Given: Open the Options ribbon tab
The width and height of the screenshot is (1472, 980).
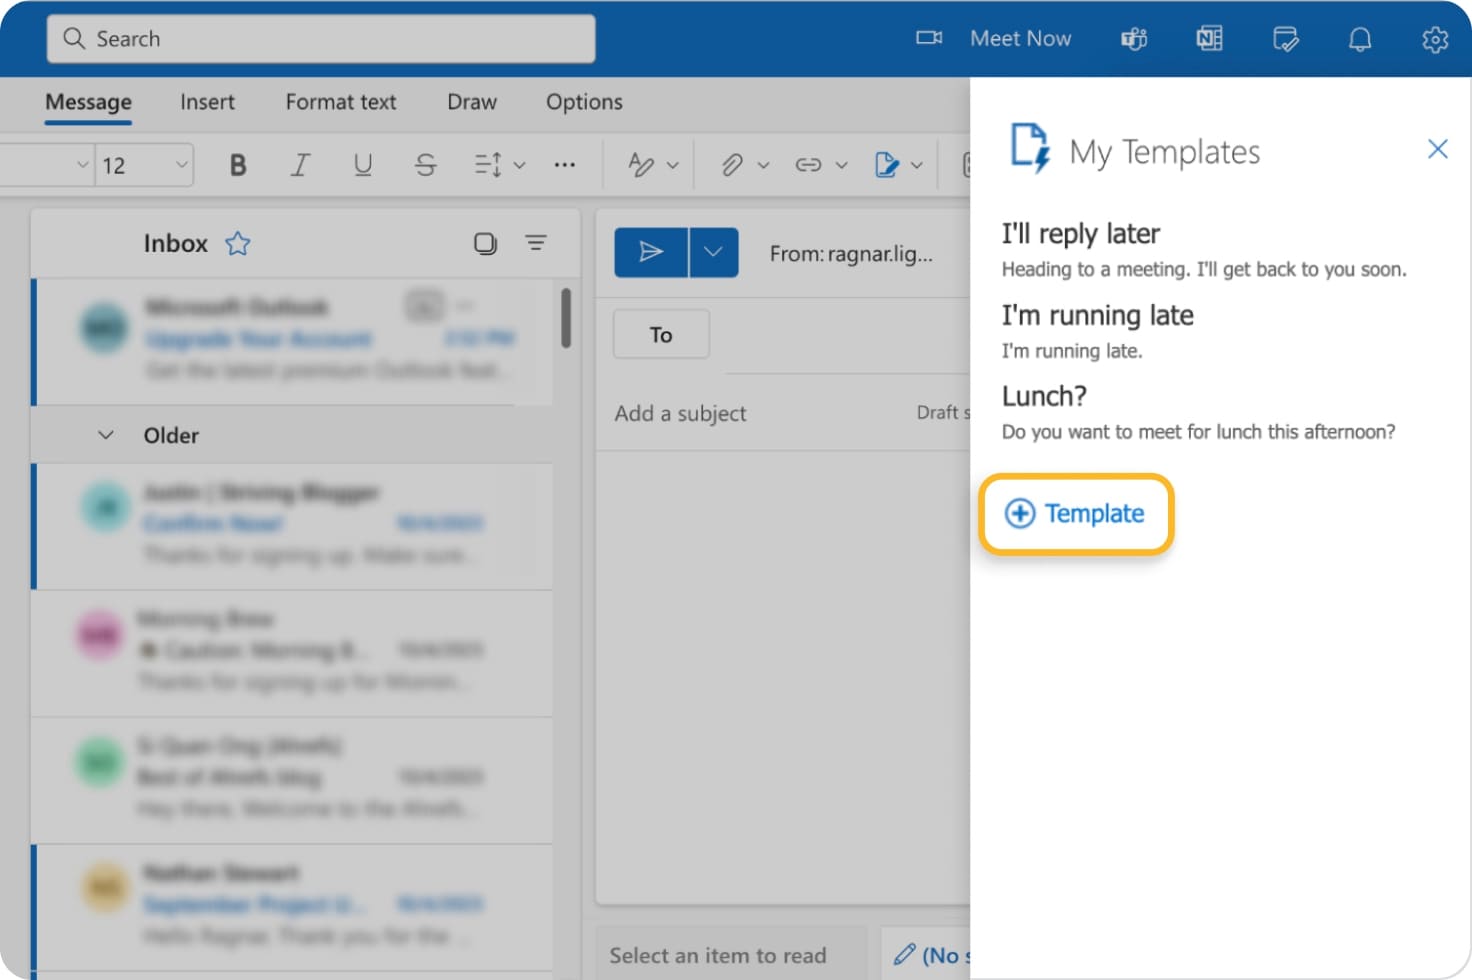Looking at the screenshot, I should pyautogui.click(x=583, y=102).
